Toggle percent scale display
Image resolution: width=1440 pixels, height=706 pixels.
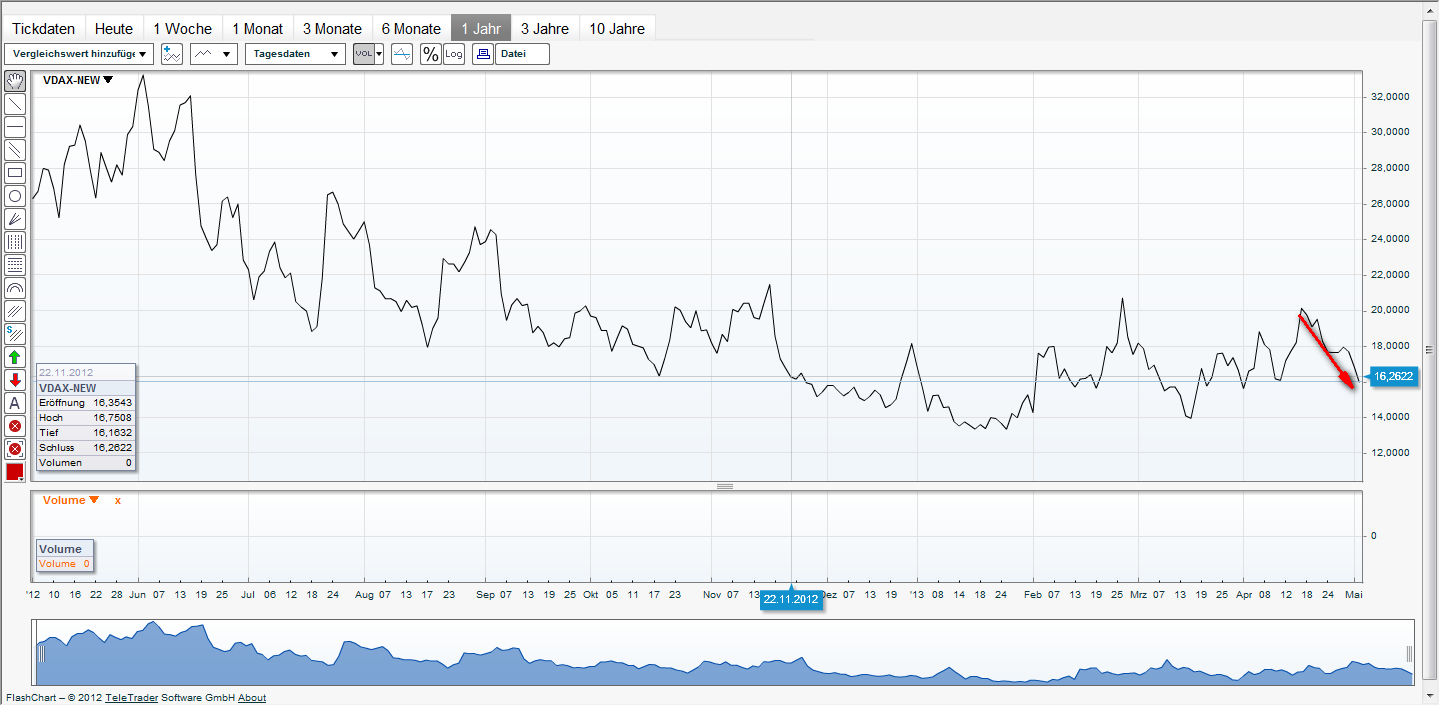click(x=430, y=54)
